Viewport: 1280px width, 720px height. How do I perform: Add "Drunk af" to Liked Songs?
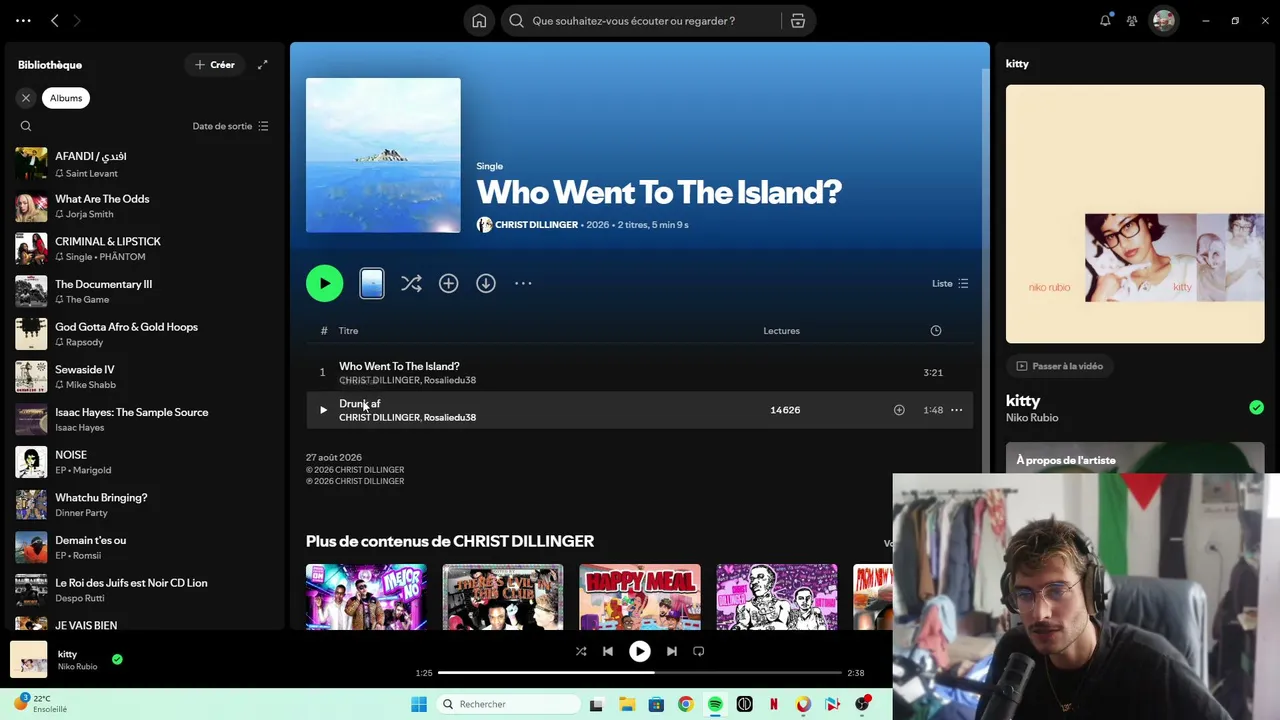pyautogui.click(x=899, y=410)
